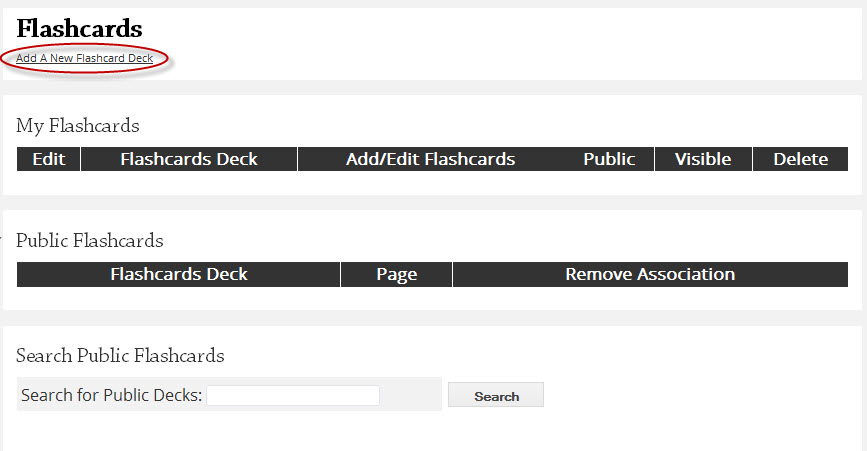This screenshot has width=867, height=451.
Task: Click the Search Public Flashcards heading
Action: pos(120,355)
